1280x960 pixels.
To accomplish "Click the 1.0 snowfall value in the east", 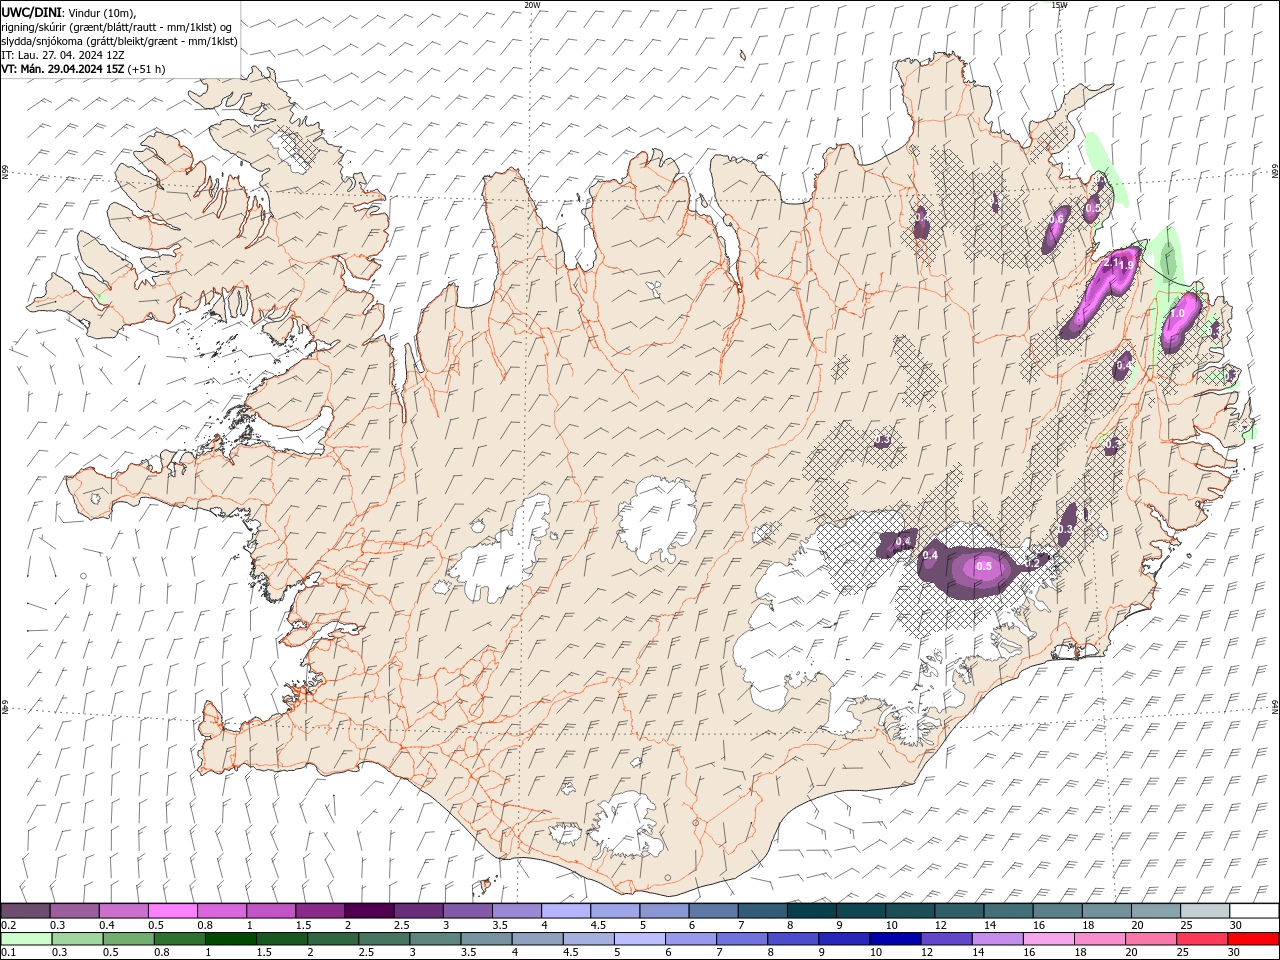I will click(x=1177, y=313).
